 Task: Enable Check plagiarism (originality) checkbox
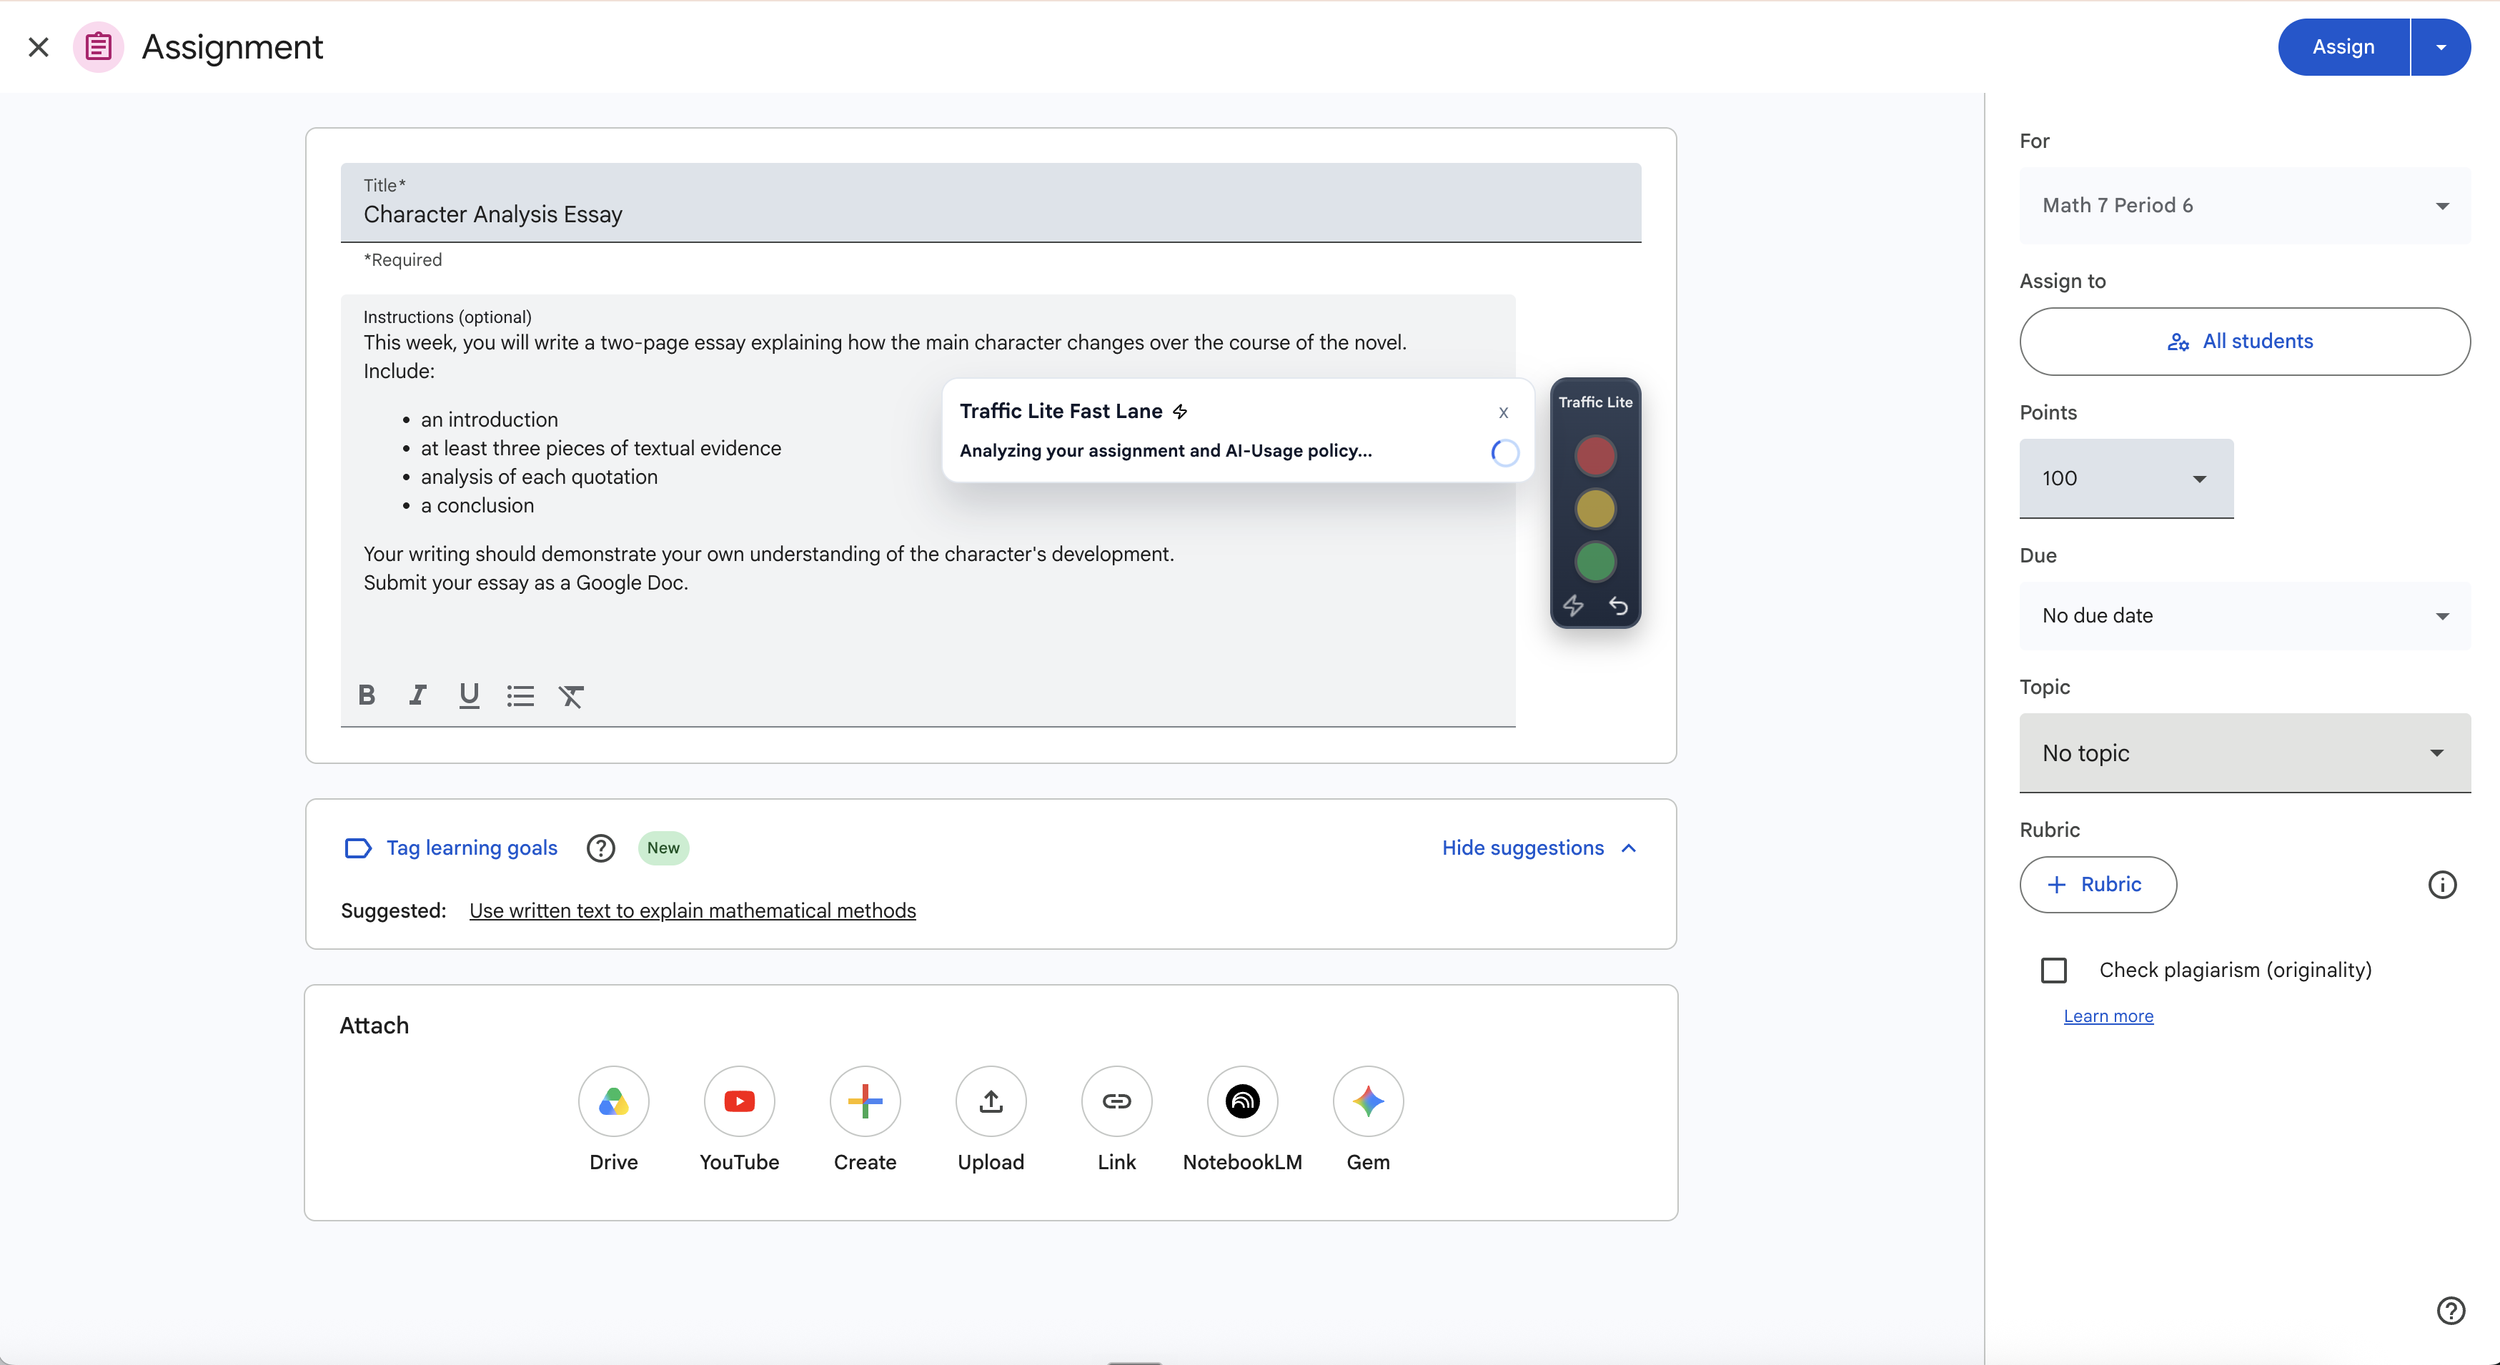click(x=2054, y=970)
